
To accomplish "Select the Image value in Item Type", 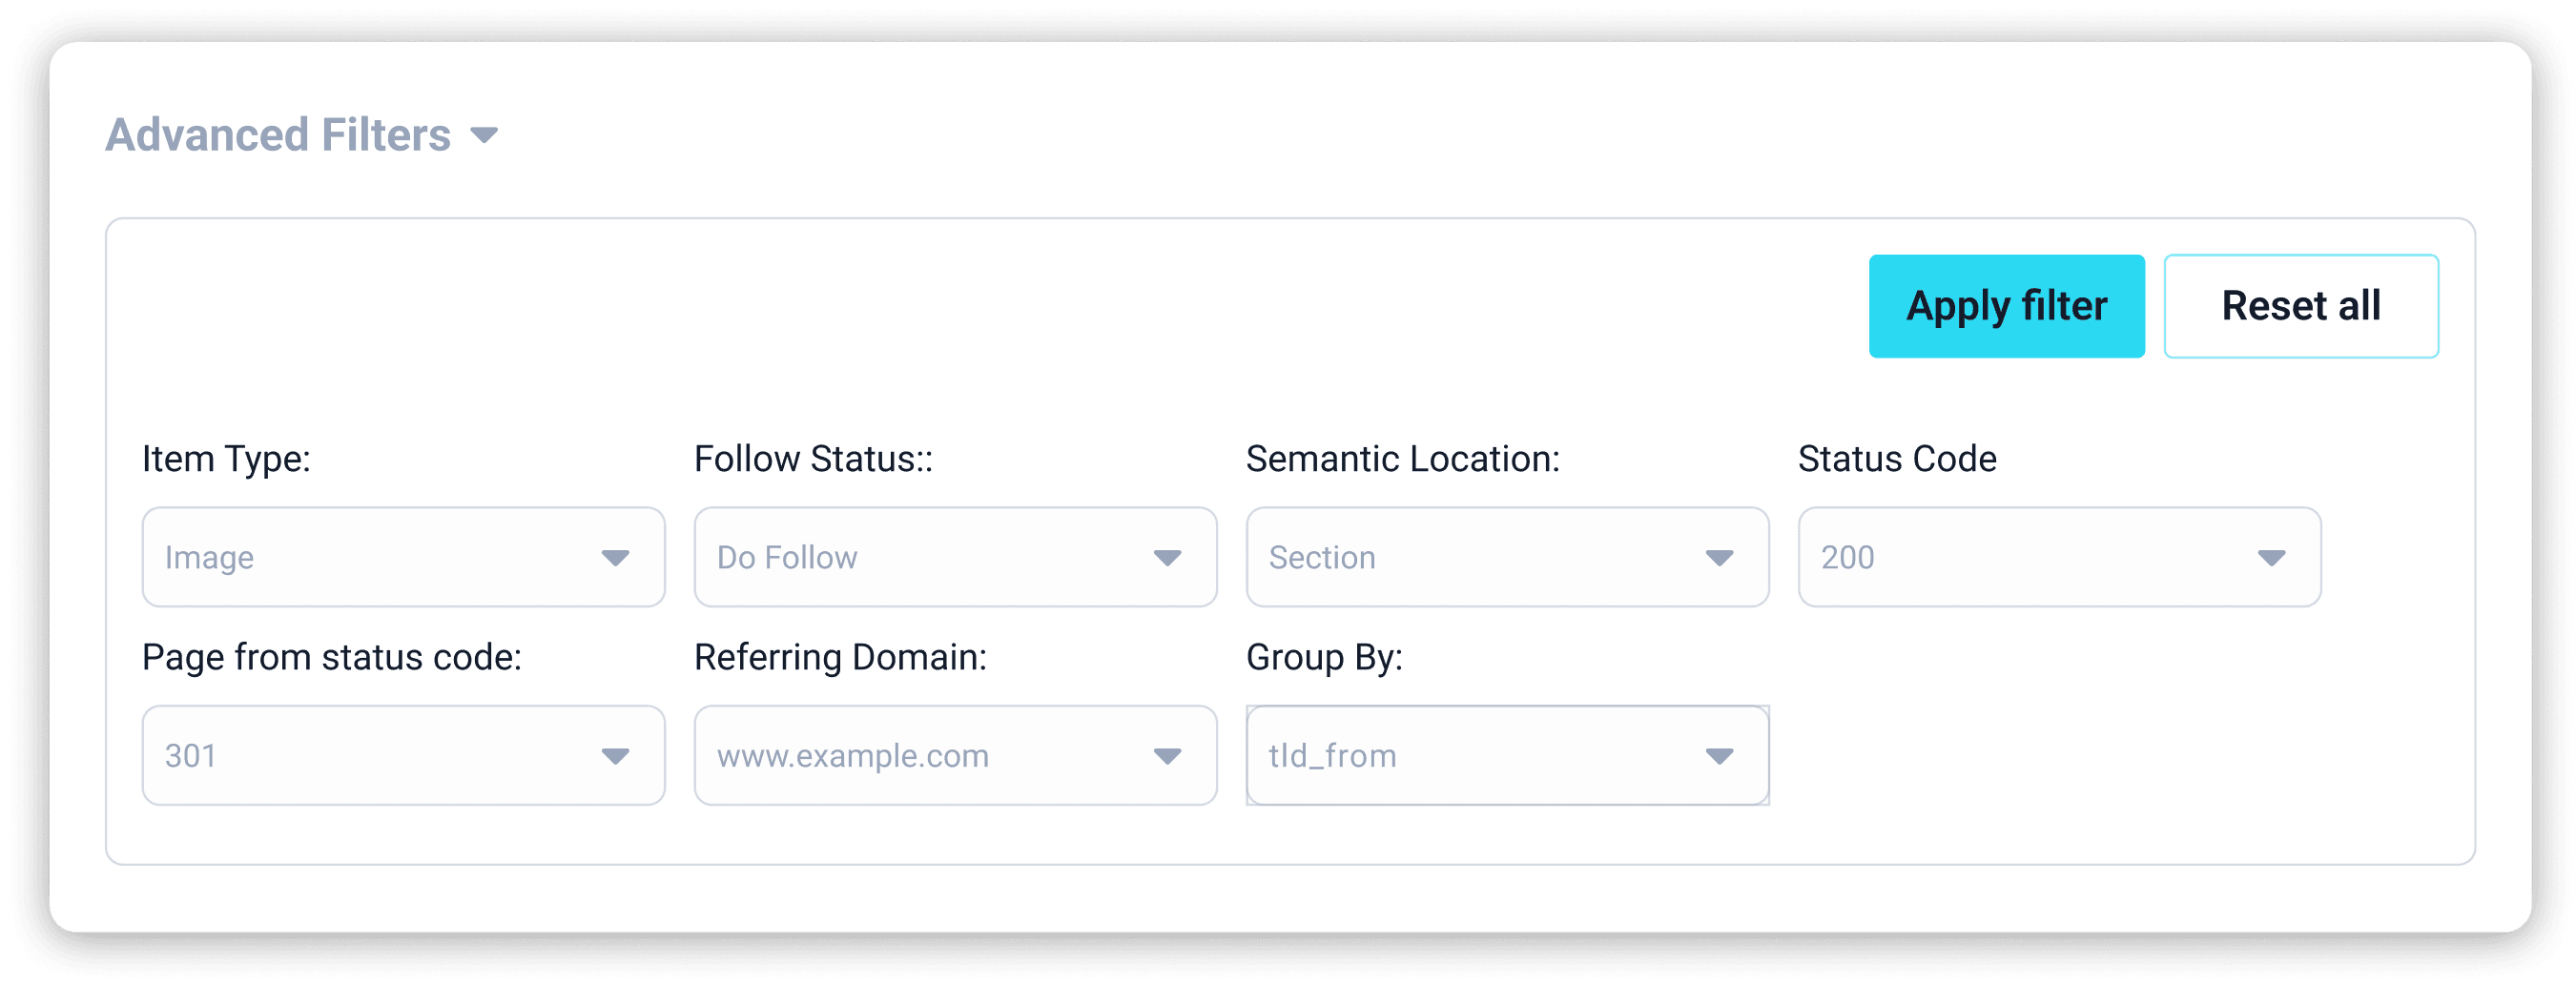I will point(210,557).
